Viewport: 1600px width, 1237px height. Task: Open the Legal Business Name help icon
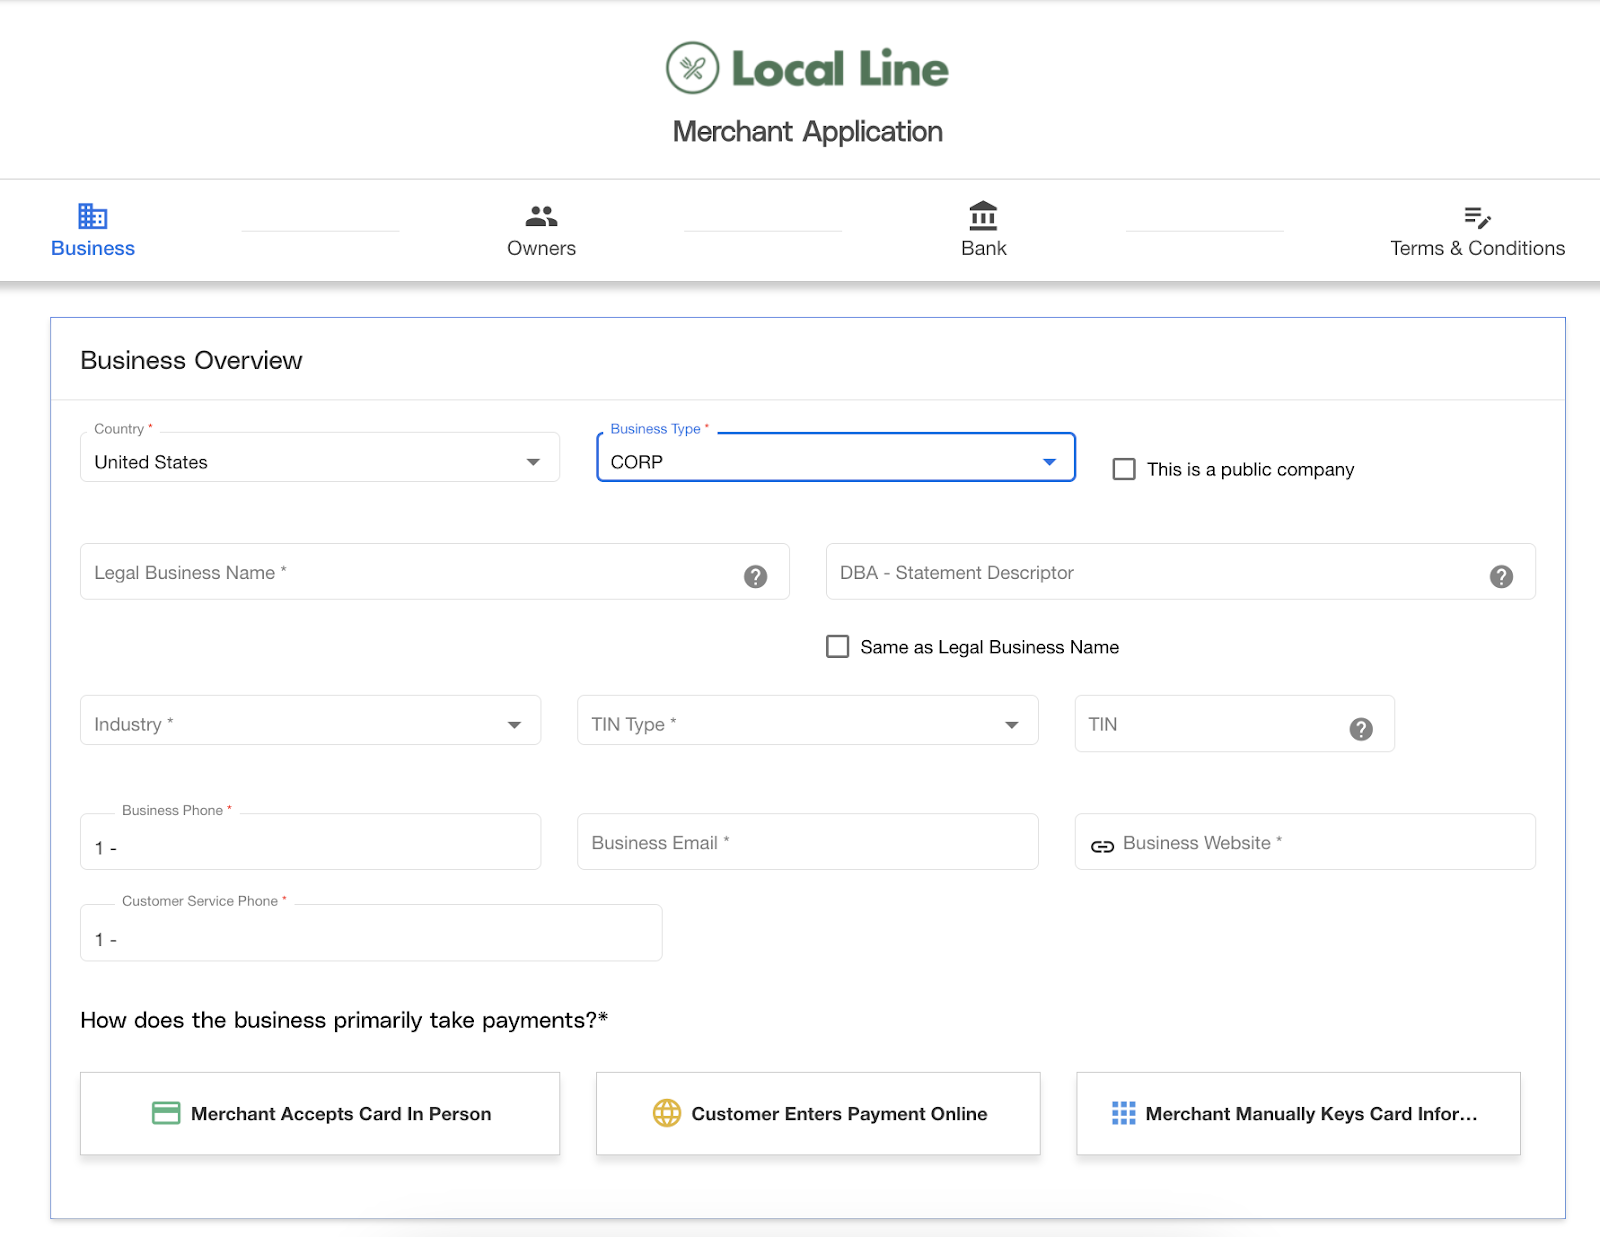point(755,576)
